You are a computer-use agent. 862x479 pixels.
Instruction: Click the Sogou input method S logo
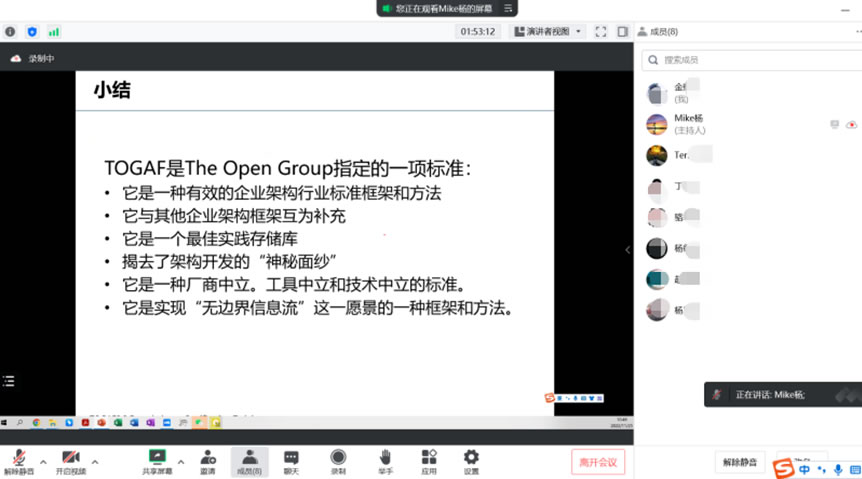[783, 469]
